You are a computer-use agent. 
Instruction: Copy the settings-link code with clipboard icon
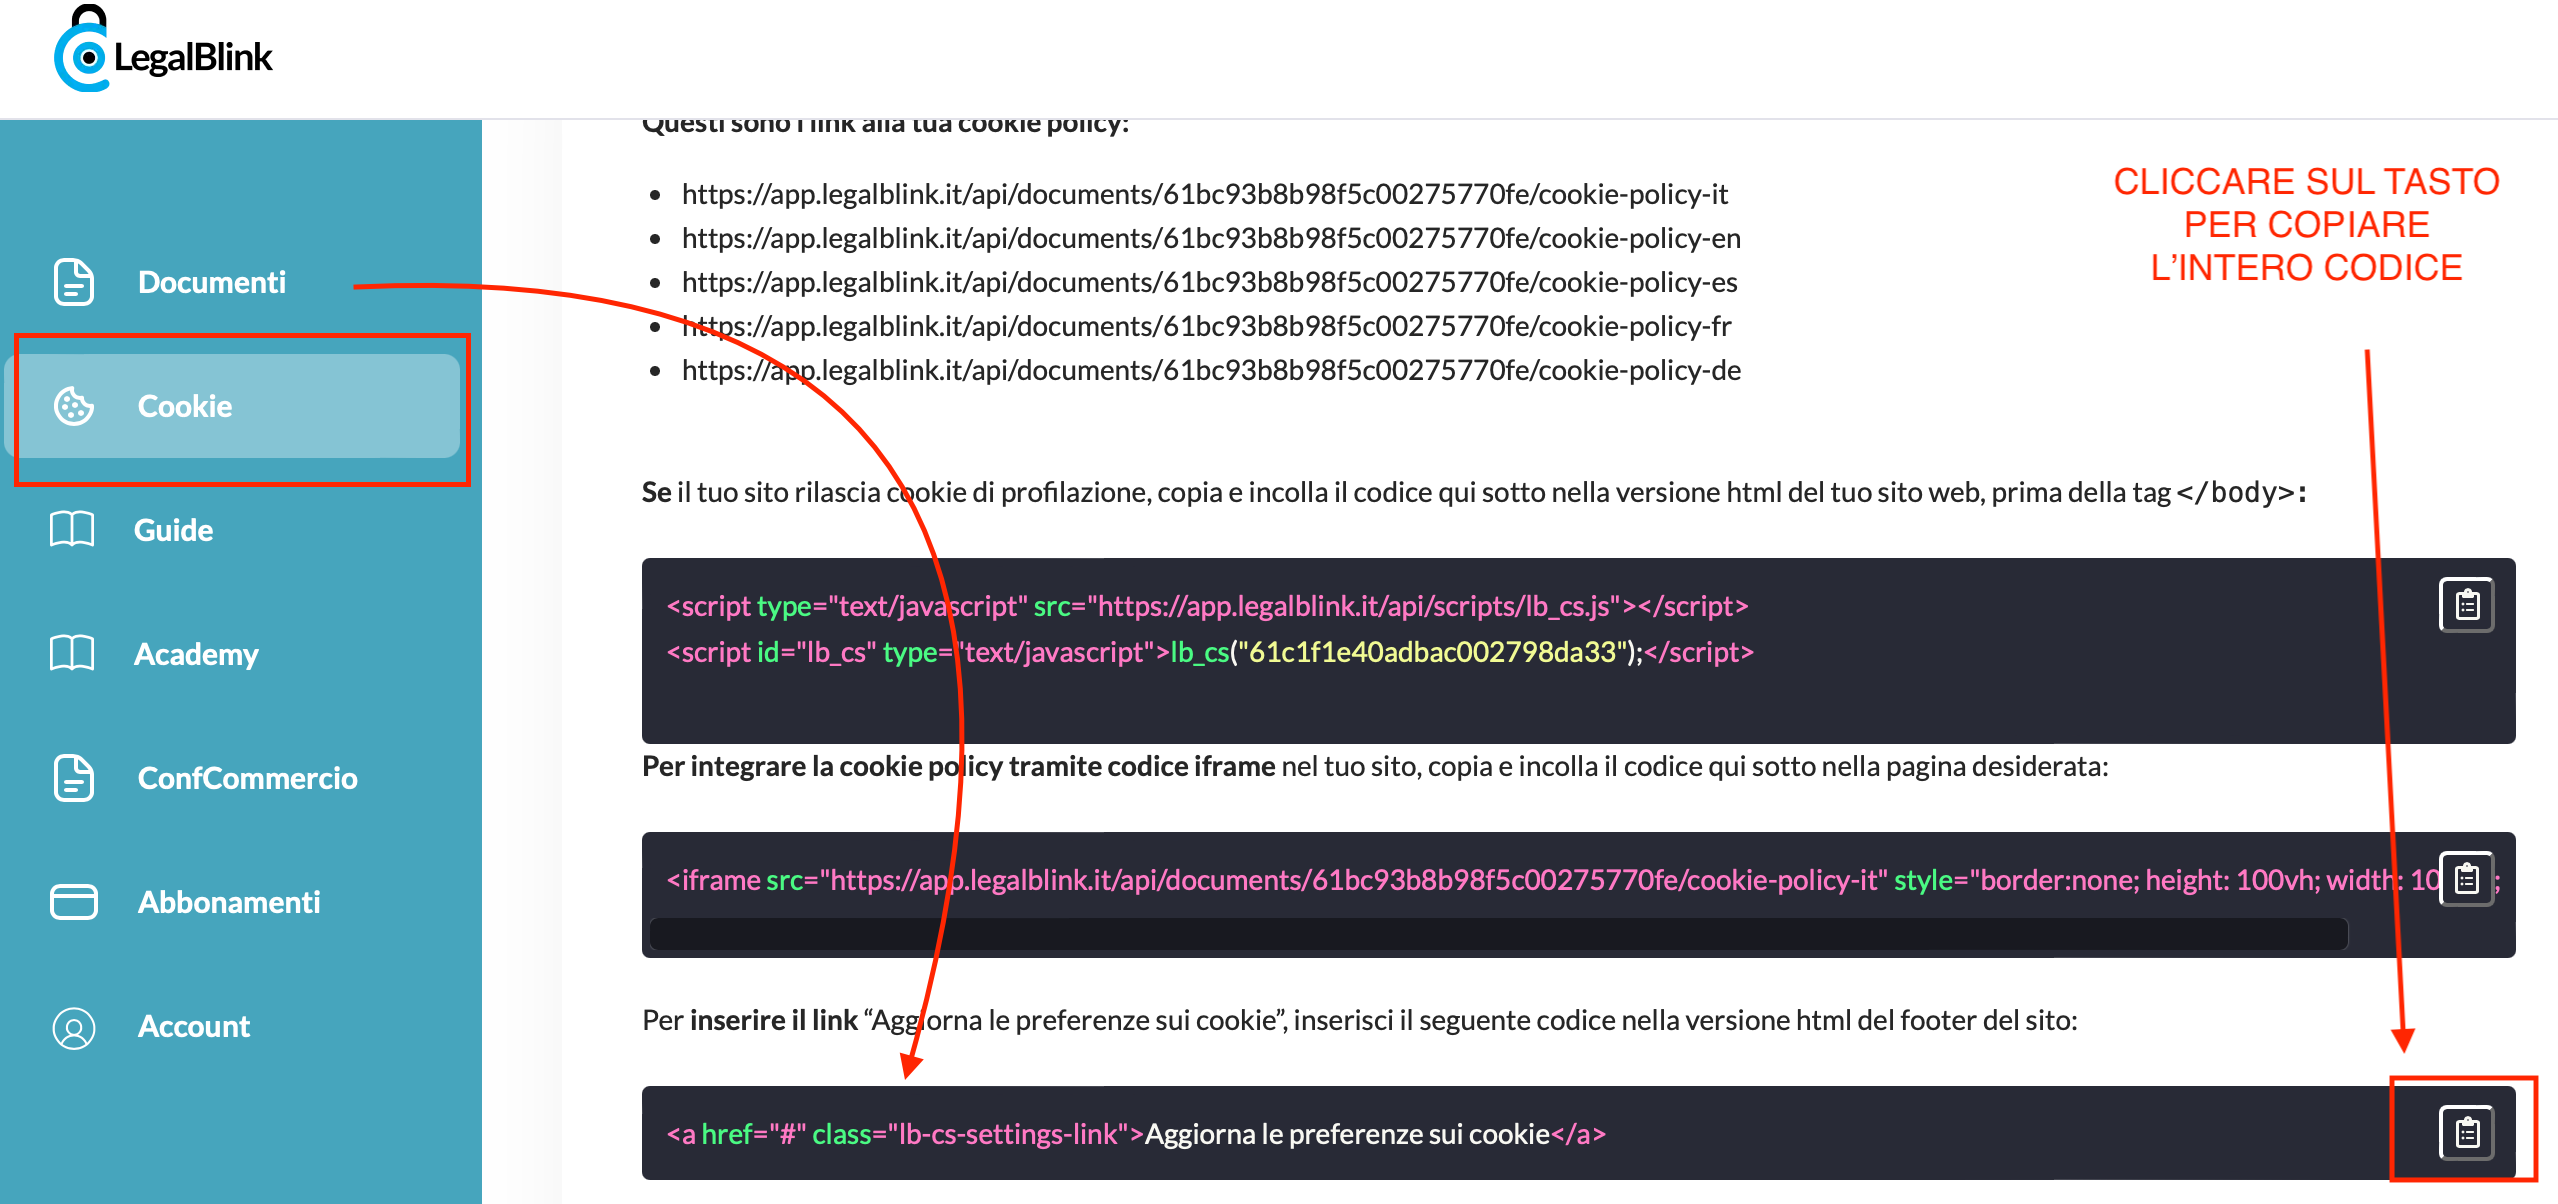[x=2467, y=1133]
